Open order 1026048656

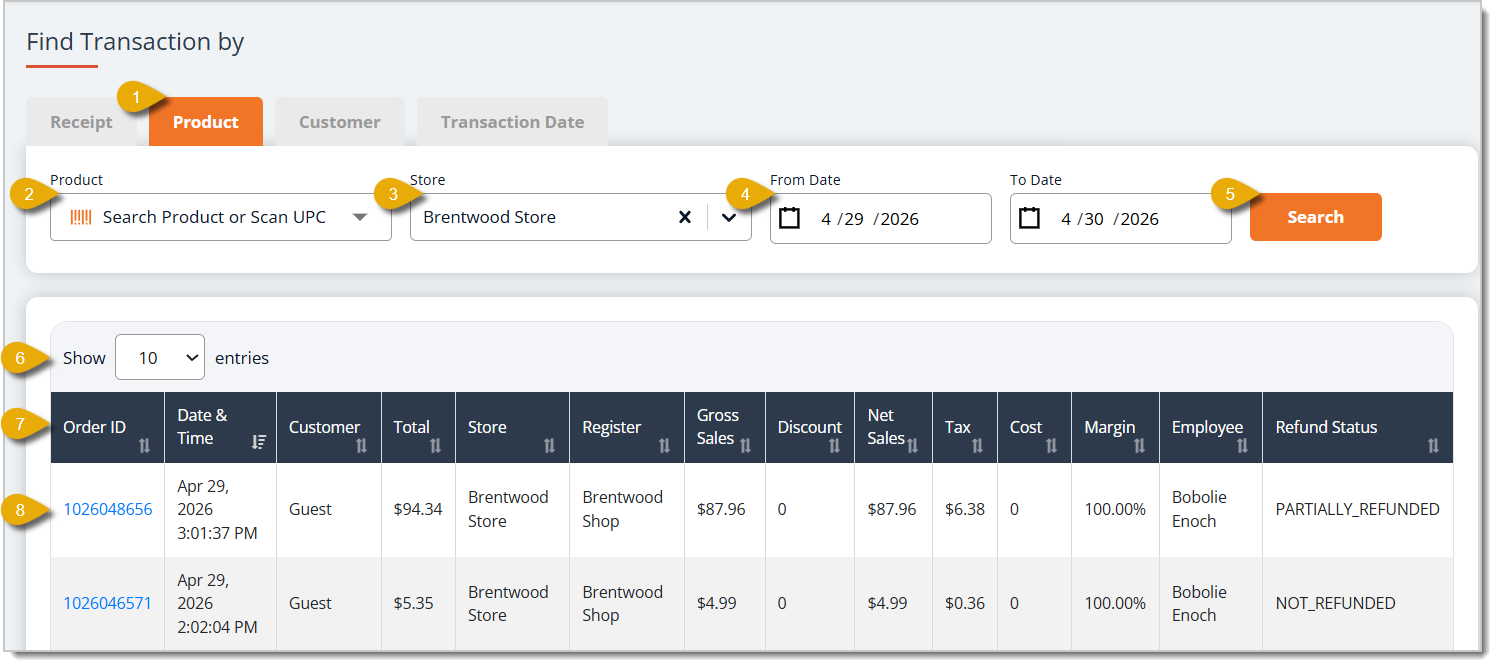click(x=108, y=509)
